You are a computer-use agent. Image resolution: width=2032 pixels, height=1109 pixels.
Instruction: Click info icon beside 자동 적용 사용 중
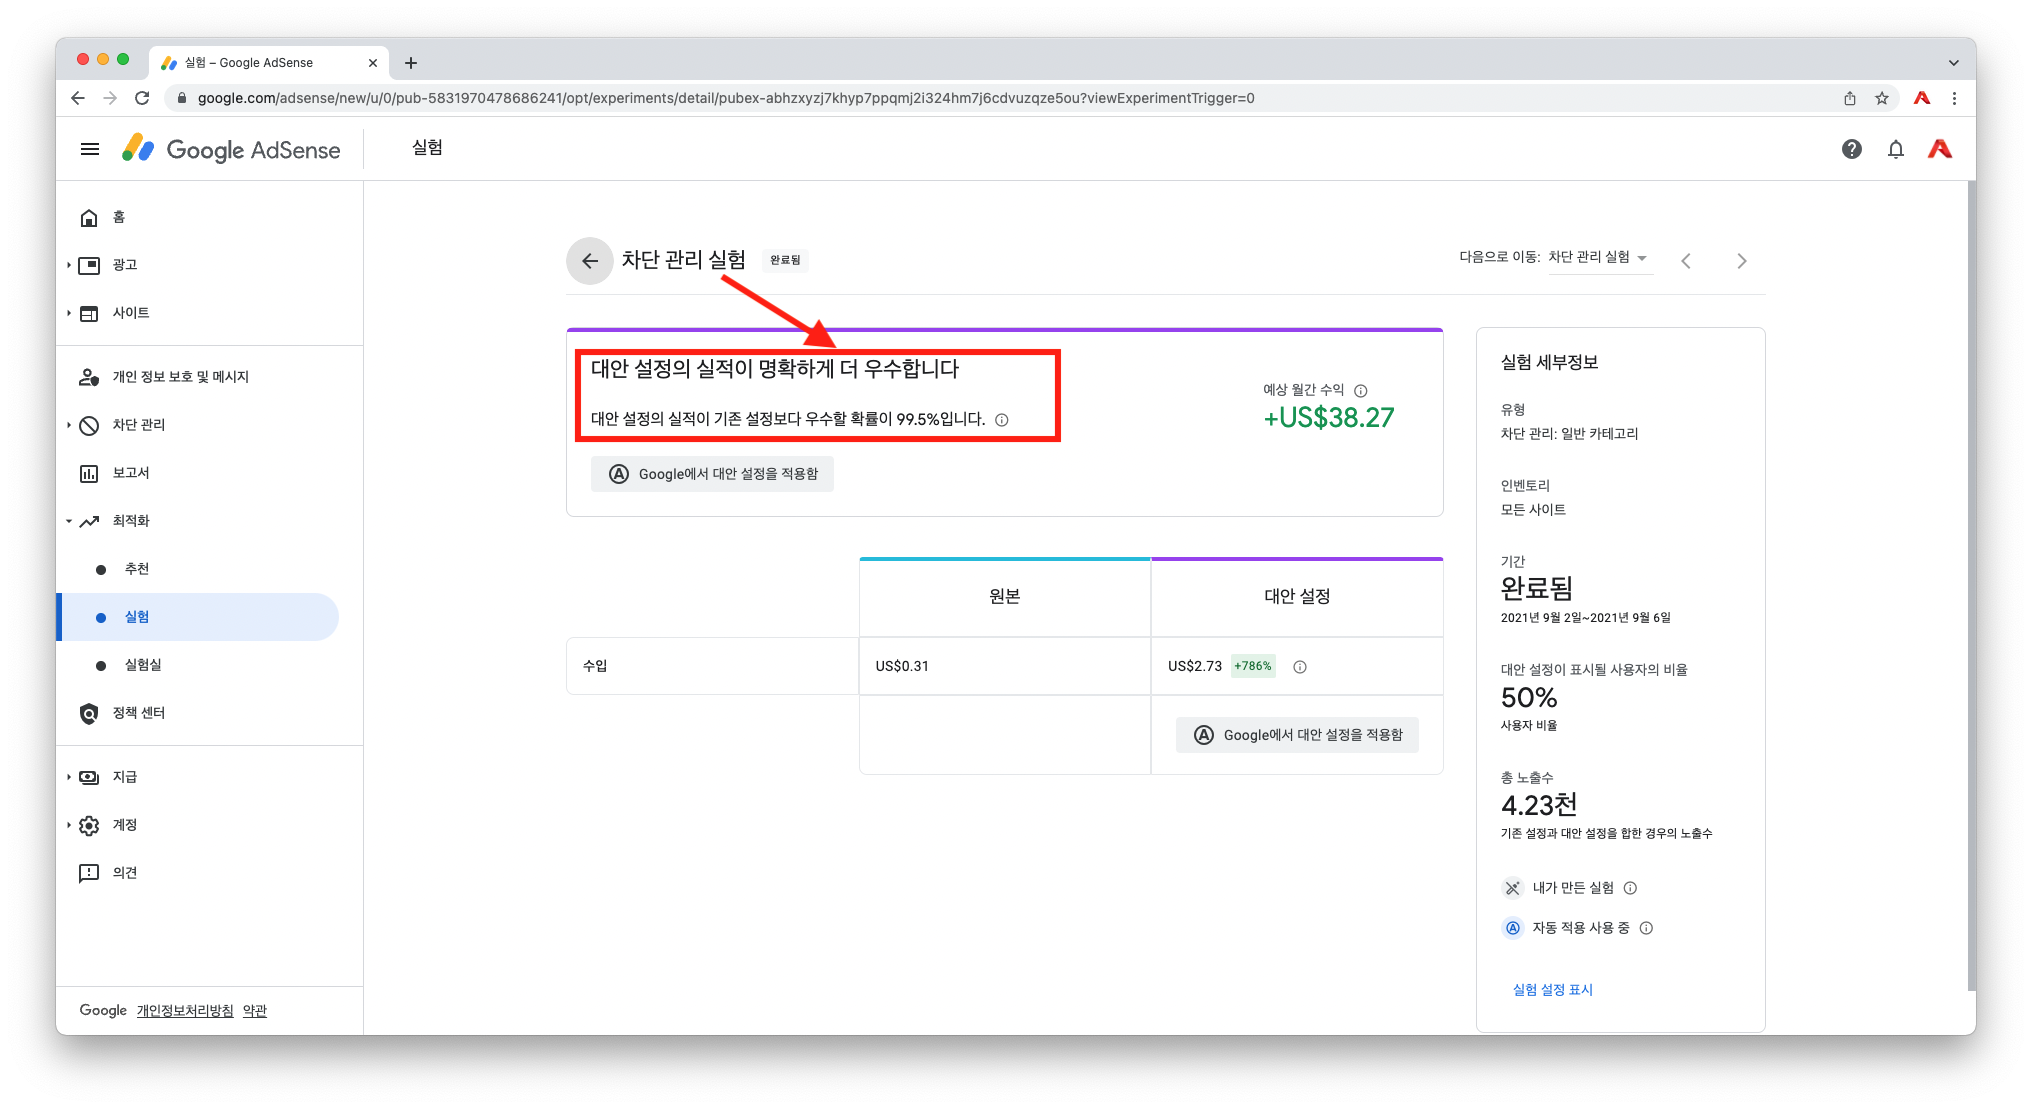click(x=1646, y=928)
